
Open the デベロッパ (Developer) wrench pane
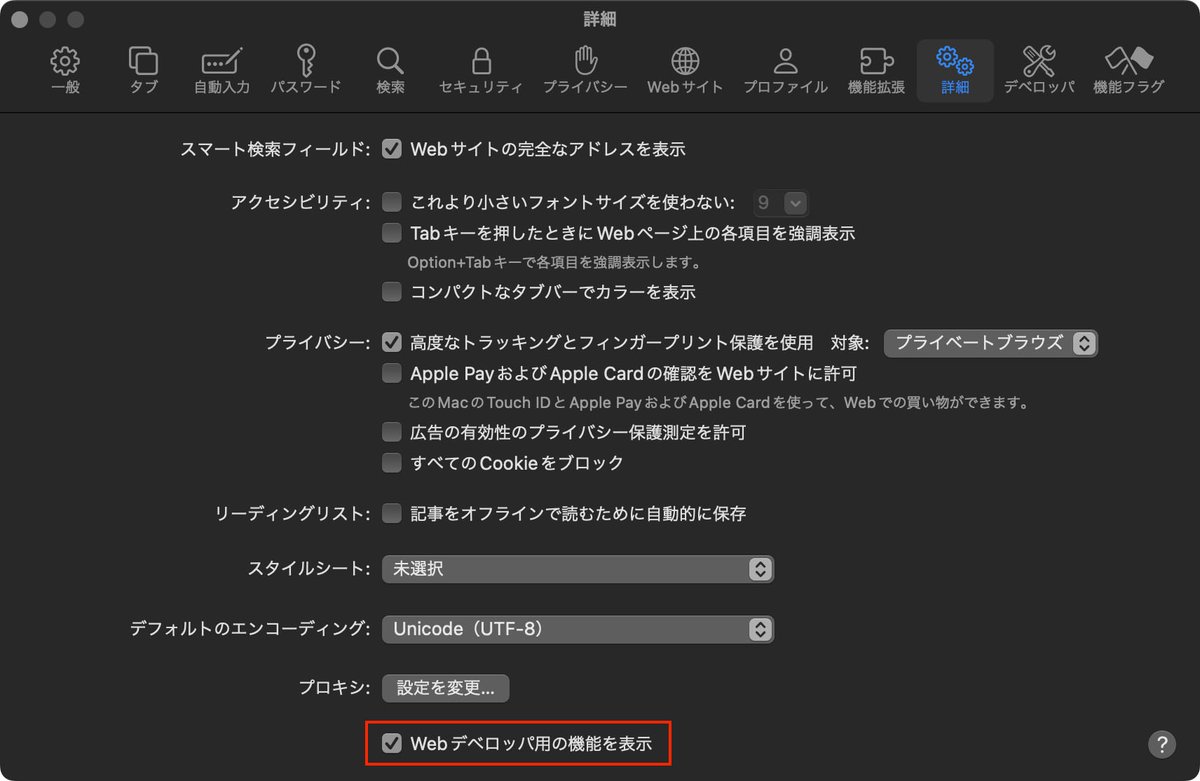point(1038,68)
